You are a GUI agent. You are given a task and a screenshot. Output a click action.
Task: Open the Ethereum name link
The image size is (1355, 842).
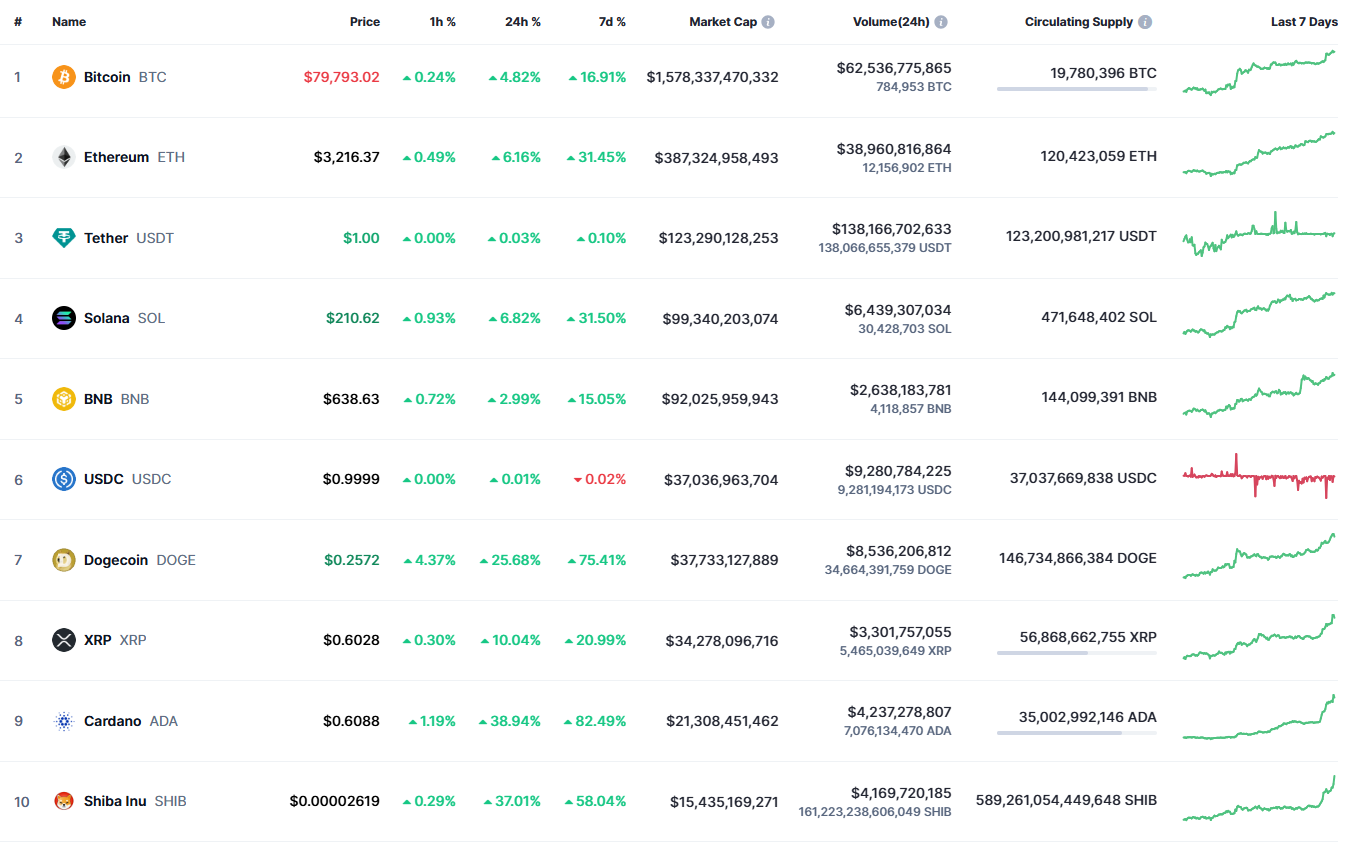click(116, 157)
